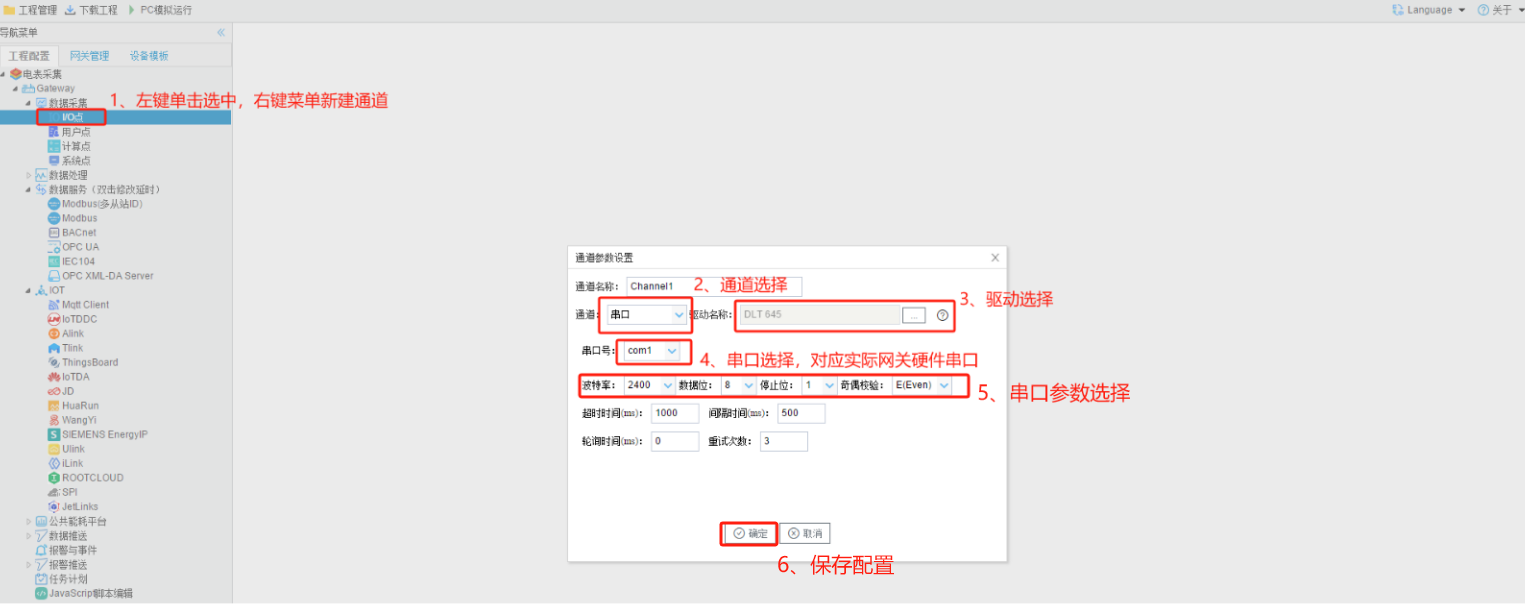1525x605 pixels.
Task: Click the 通道名称 Channel1 input field
Action: tap(714, 287)
